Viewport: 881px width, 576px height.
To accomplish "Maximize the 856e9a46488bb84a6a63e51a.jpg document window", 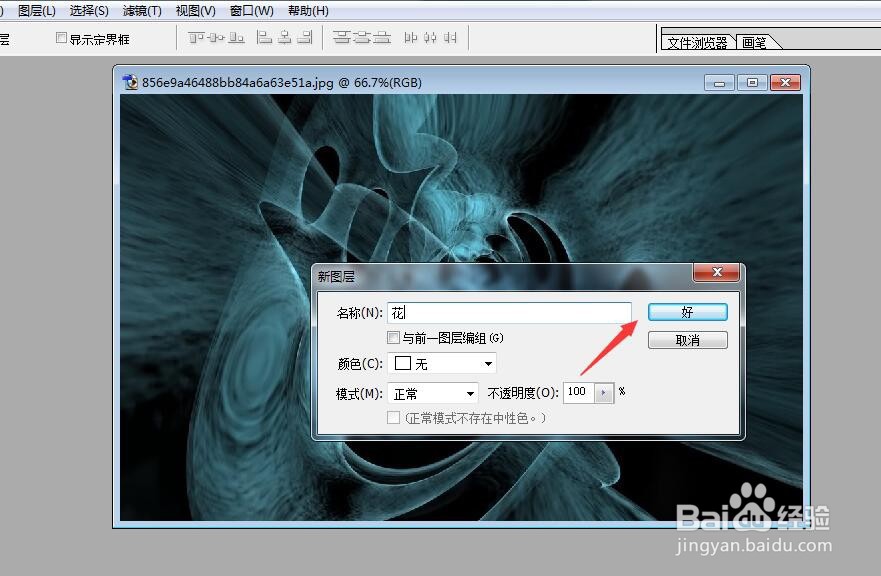I will [x=752, y=83].
